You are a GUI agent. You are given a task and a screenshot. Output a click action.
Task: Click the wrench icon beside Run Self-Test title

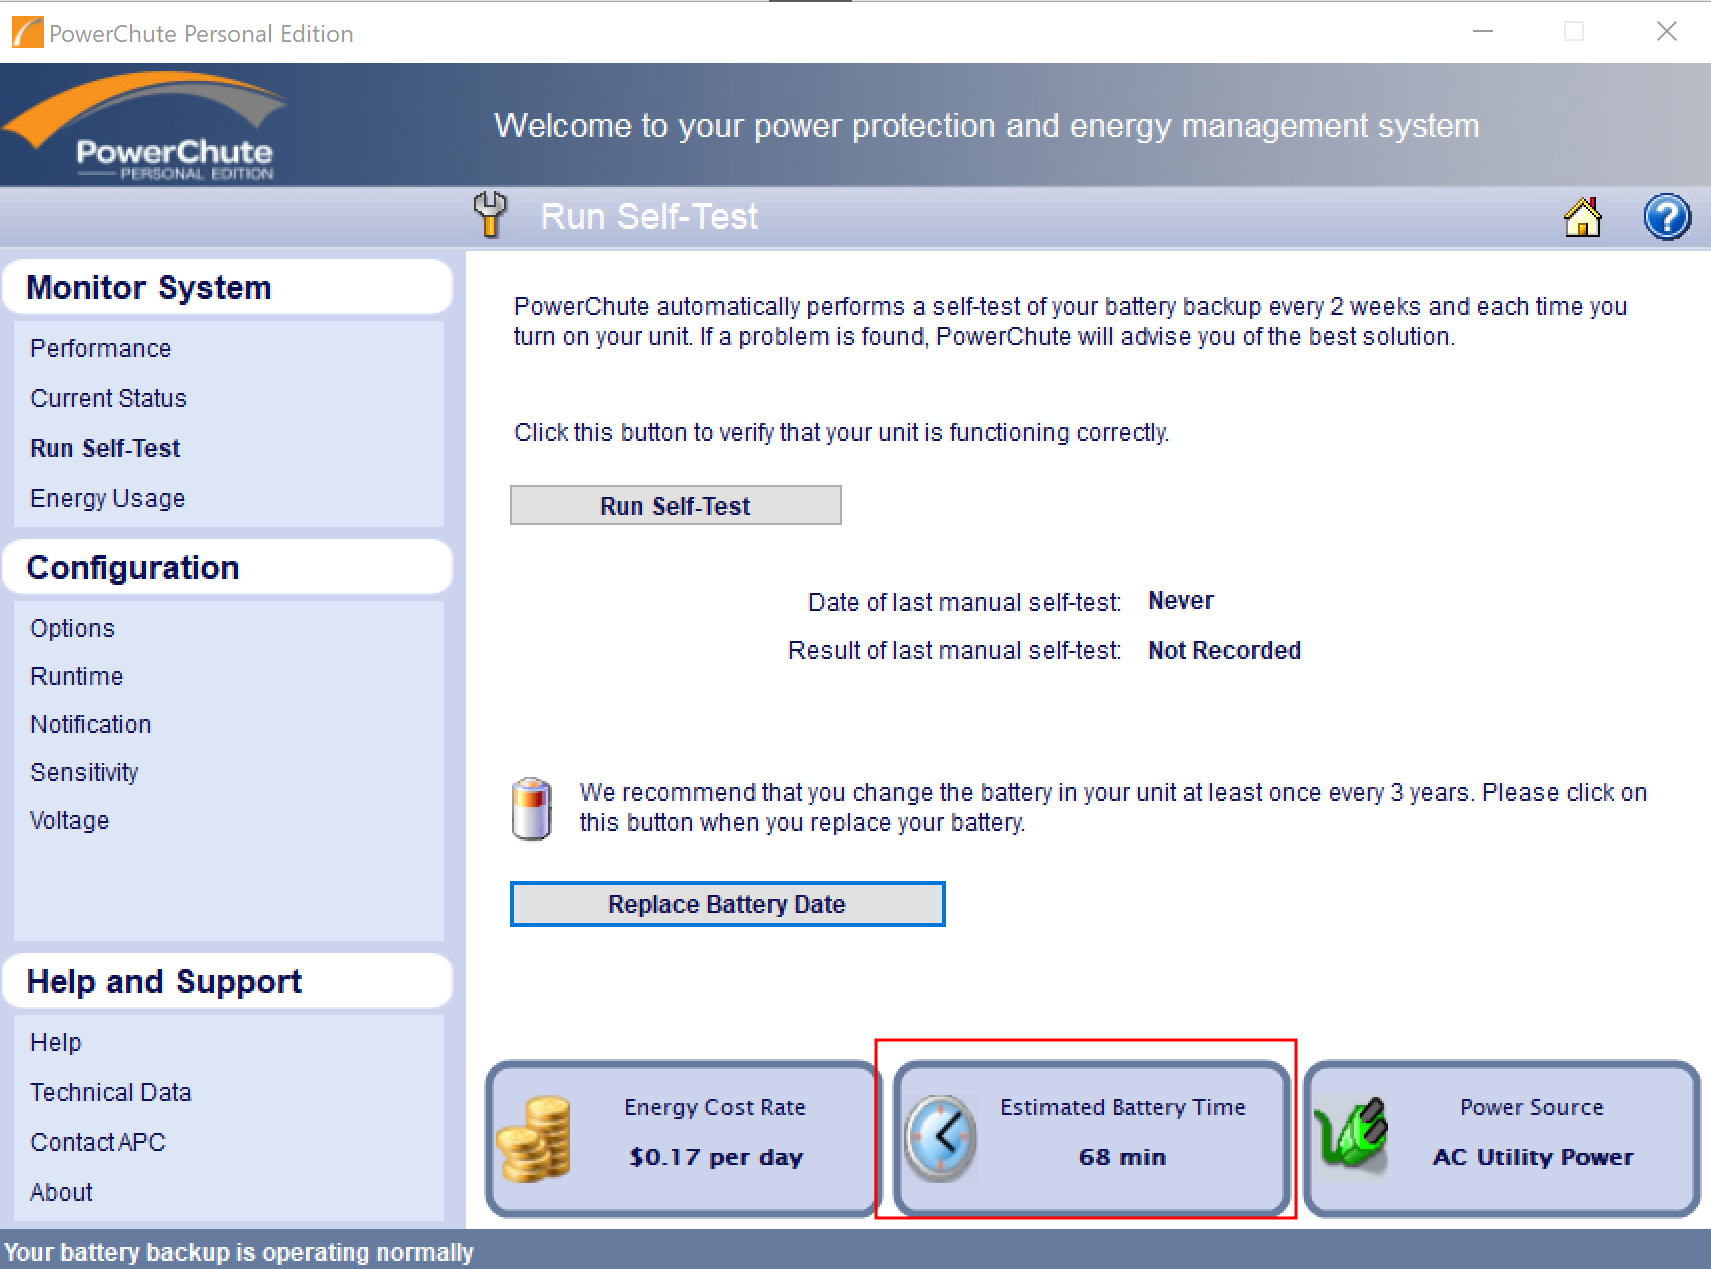pyautogui.click(x=490, y=215)
